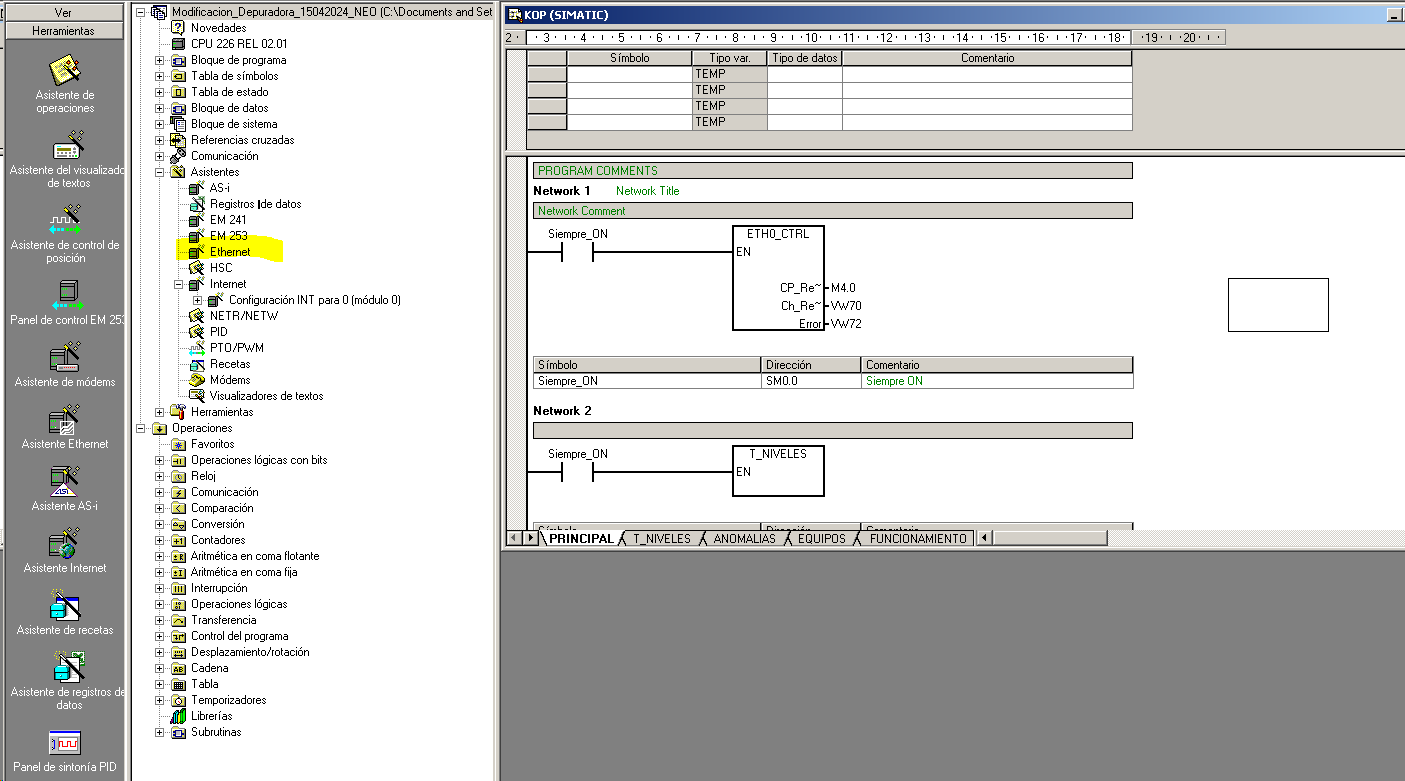The width and height of the screenshot is (1405, 781).
Task: Launch Asistente del visualizador de textos
Action: click(x=65, y=147)
